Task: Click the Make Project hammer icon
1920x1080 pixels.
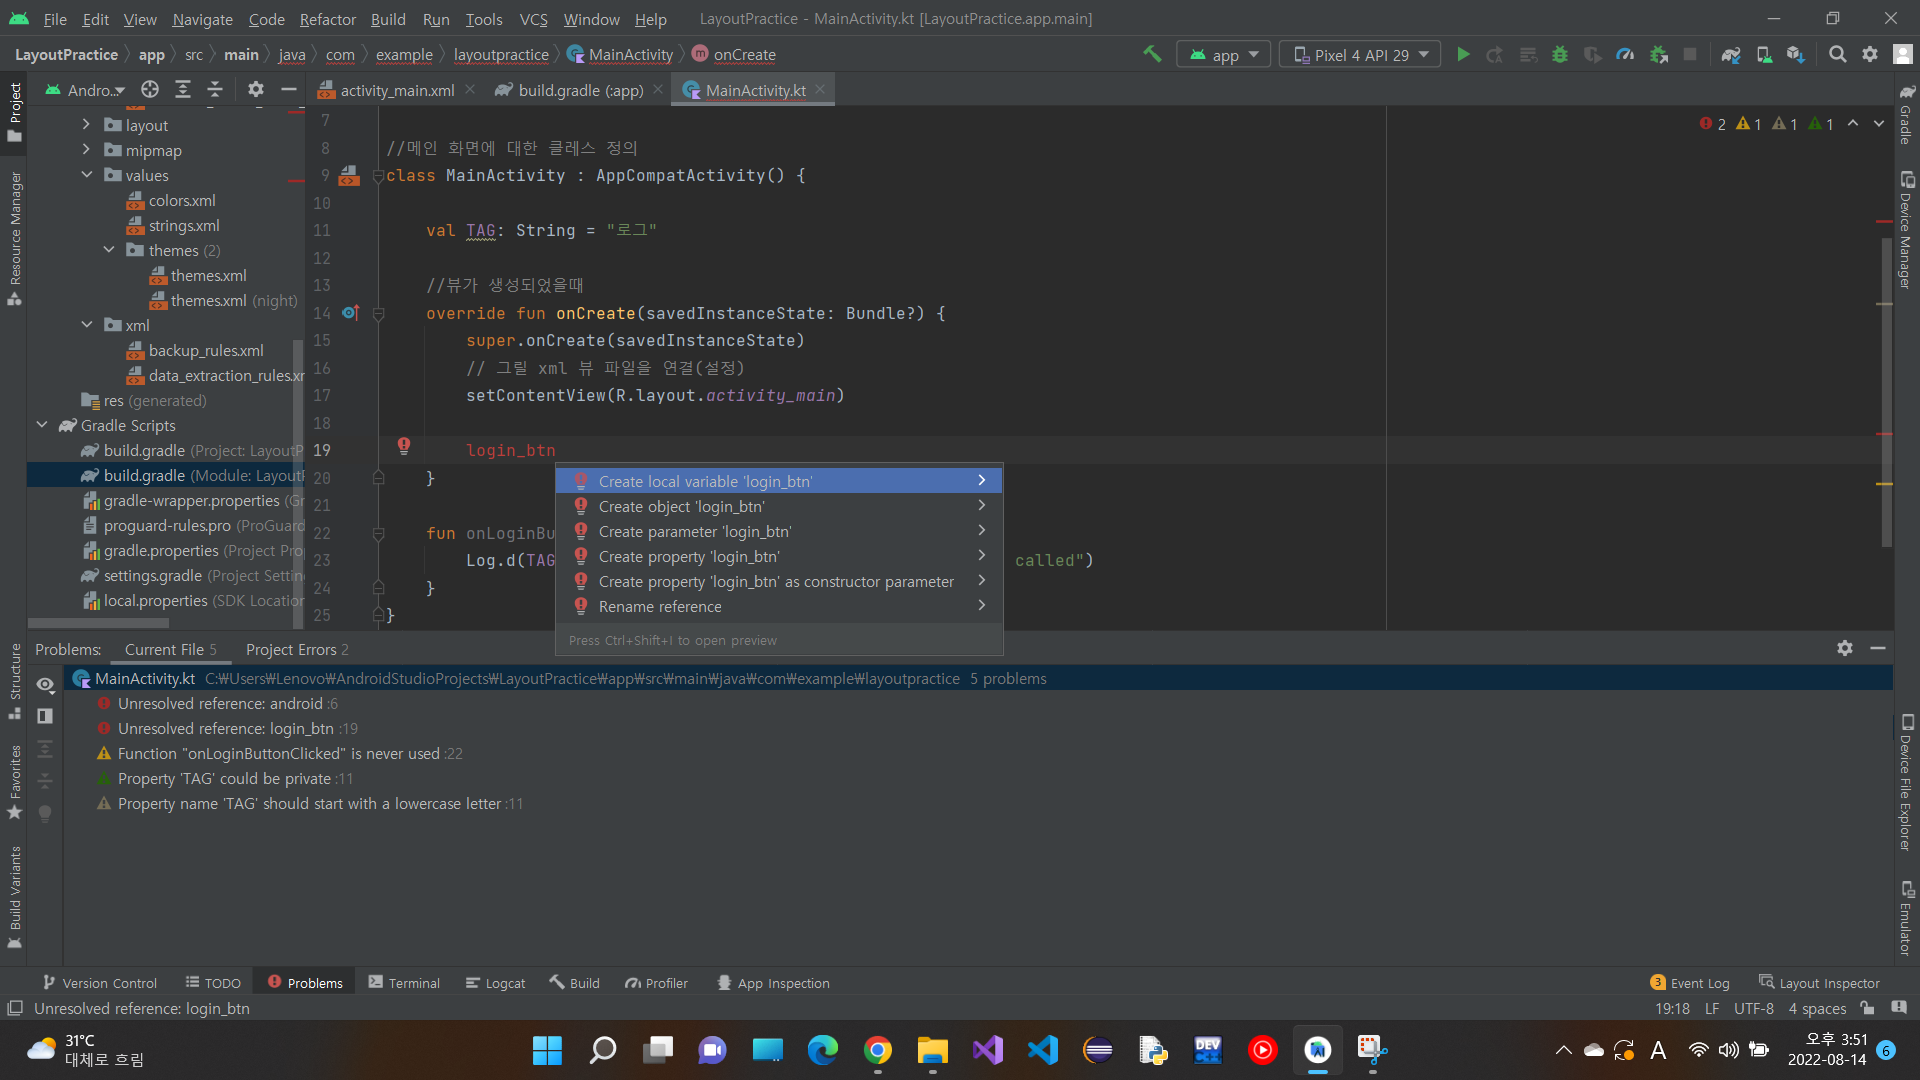Action: (1152, 55)
